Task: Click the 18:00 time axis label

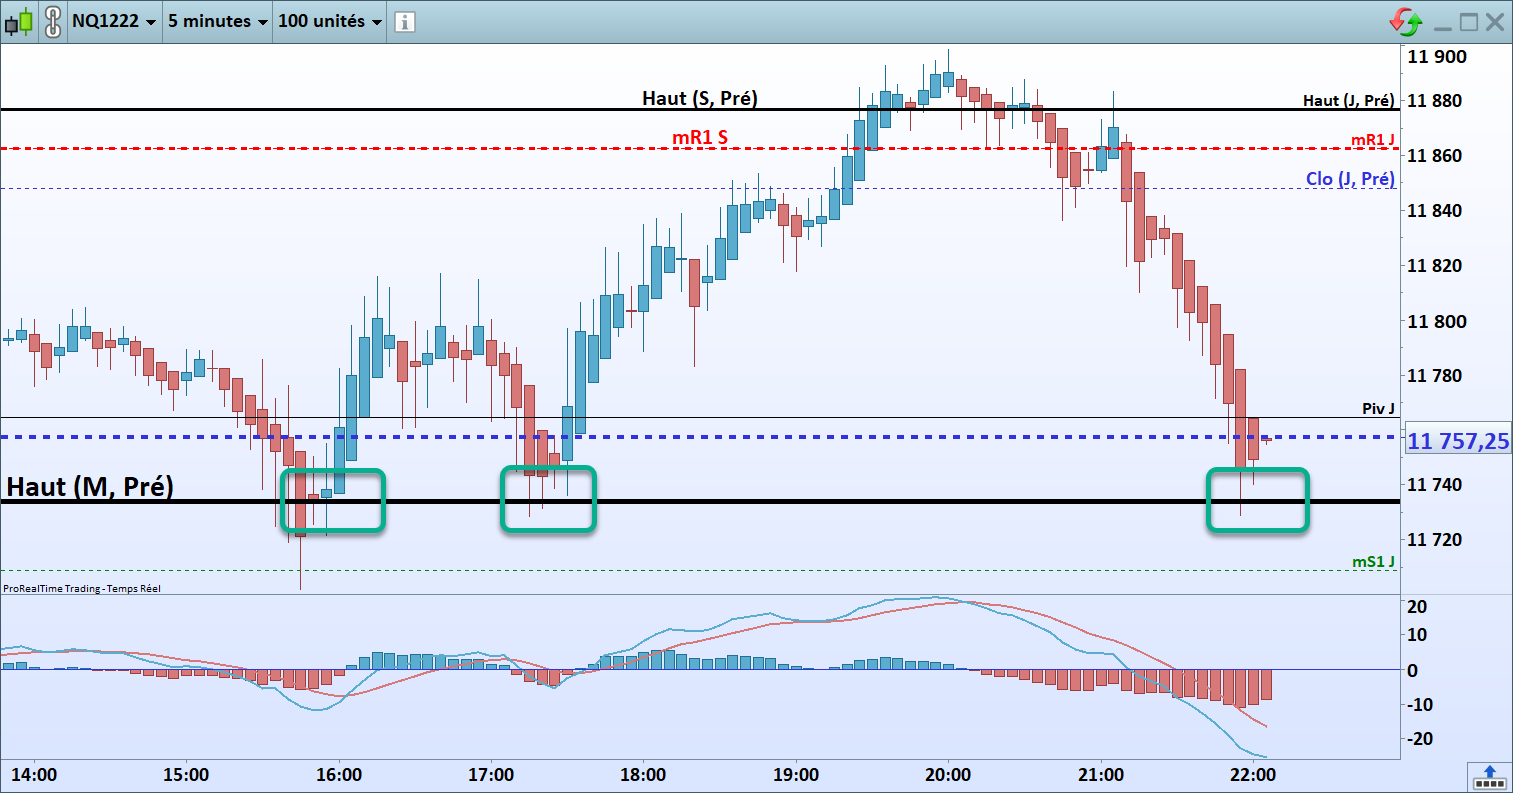Action: coord(643,775)
